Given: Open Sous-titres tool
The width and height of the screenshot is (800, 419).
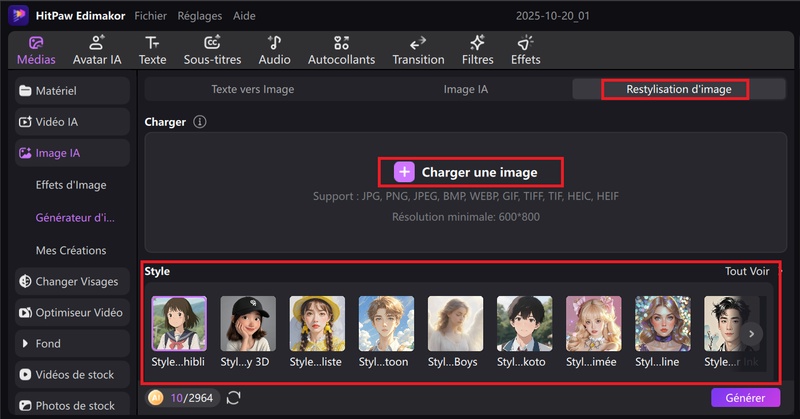Looking at the screenshot, I should (212, 51).
